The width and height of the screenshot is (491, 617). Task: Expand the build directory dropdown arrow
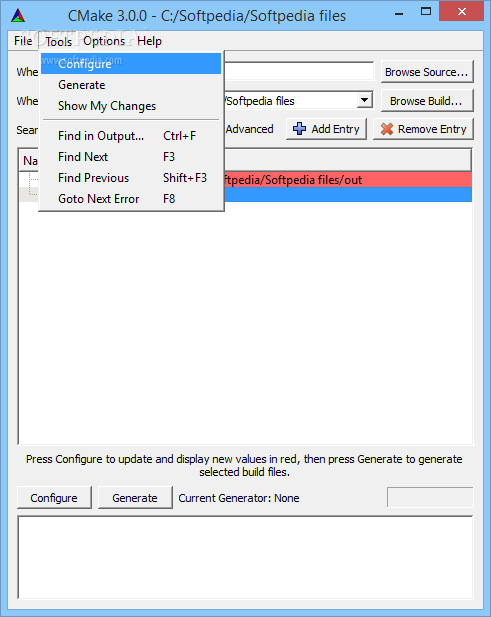(365, 100)
